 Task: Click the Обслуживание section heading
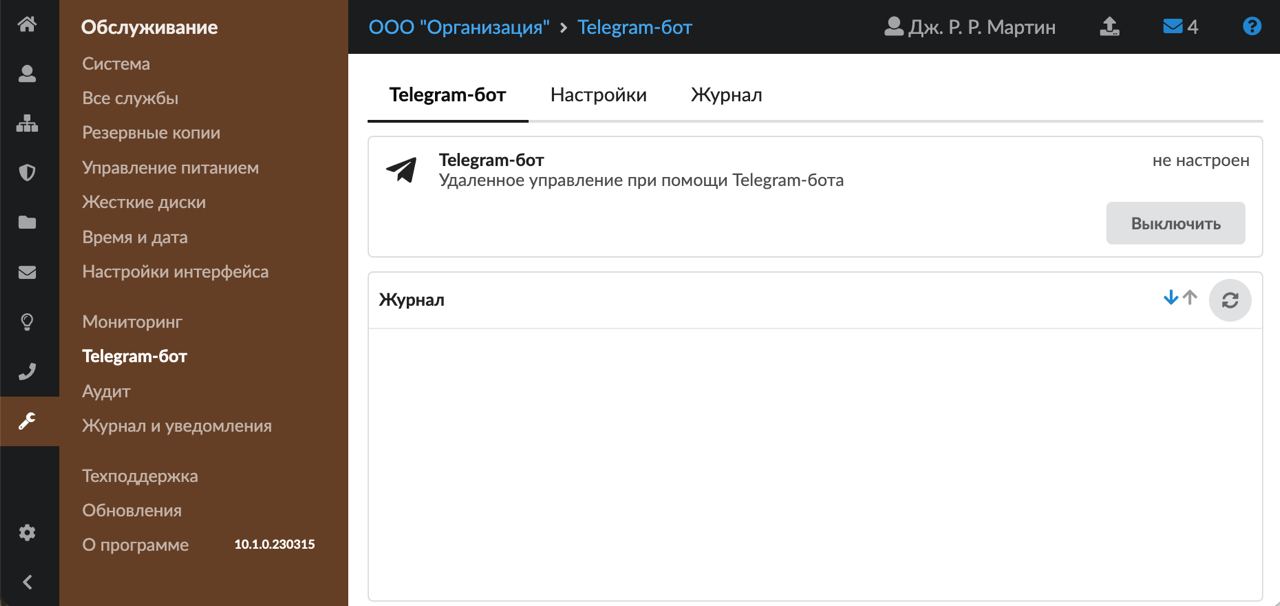tap(149, 28)
